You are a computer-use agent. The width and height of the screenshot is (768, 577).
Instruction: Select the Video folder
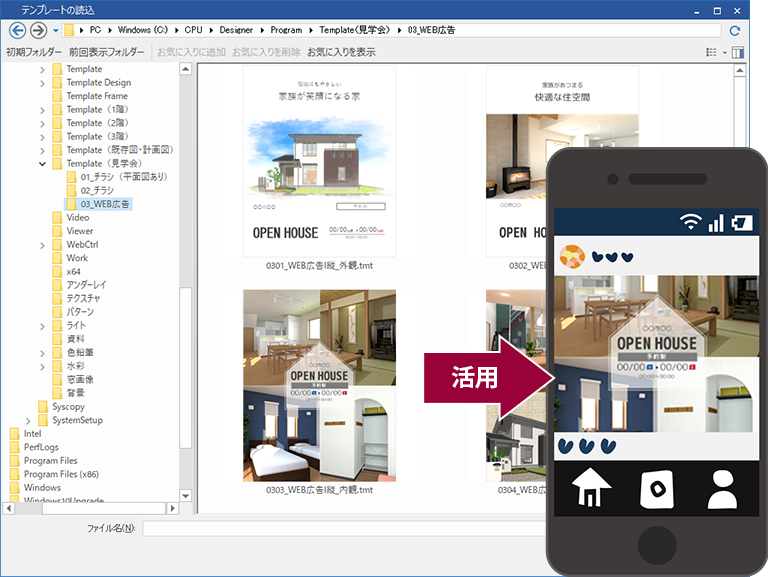[71, 217]
